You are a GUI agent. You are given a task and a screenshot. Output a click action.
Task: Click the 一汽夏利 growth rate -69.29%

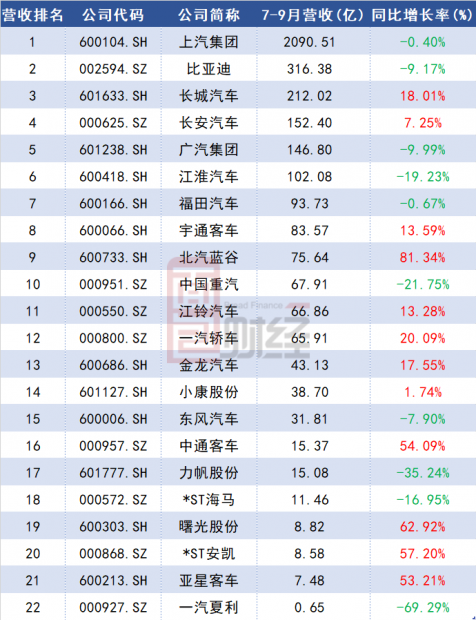[x=423, y=607]
